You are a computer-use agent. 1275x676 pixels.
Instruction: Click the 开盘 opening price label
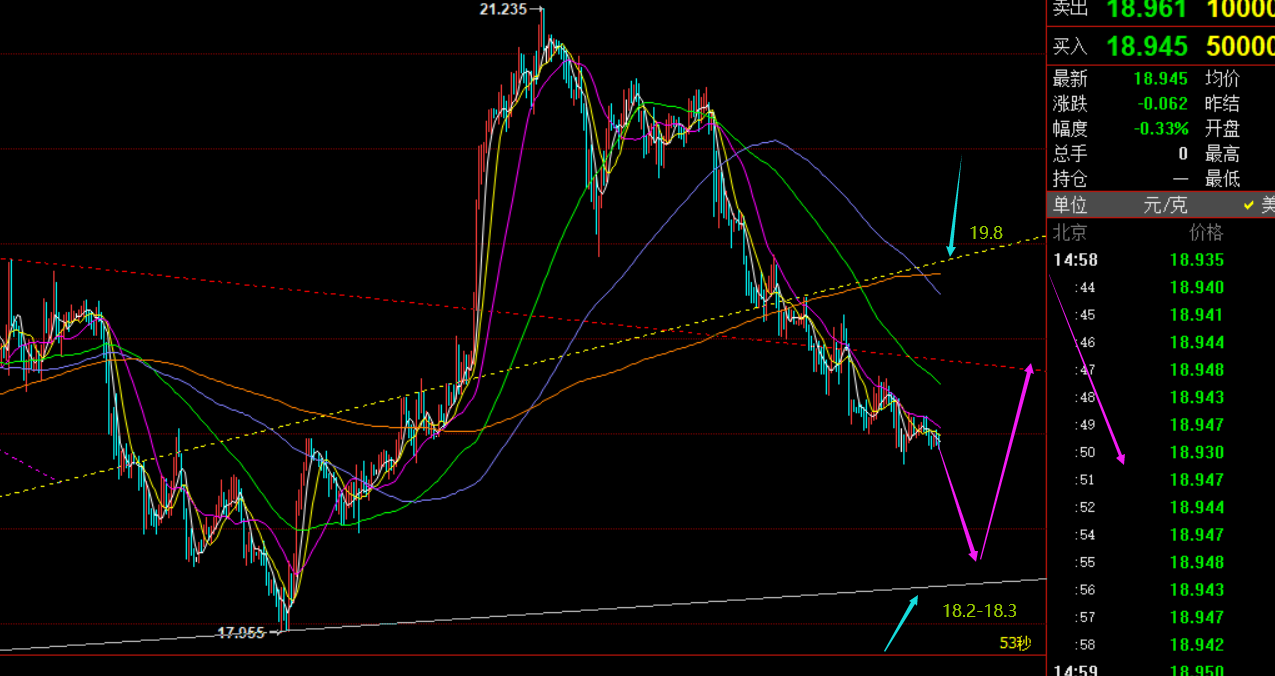click(x=1223, y=129)
